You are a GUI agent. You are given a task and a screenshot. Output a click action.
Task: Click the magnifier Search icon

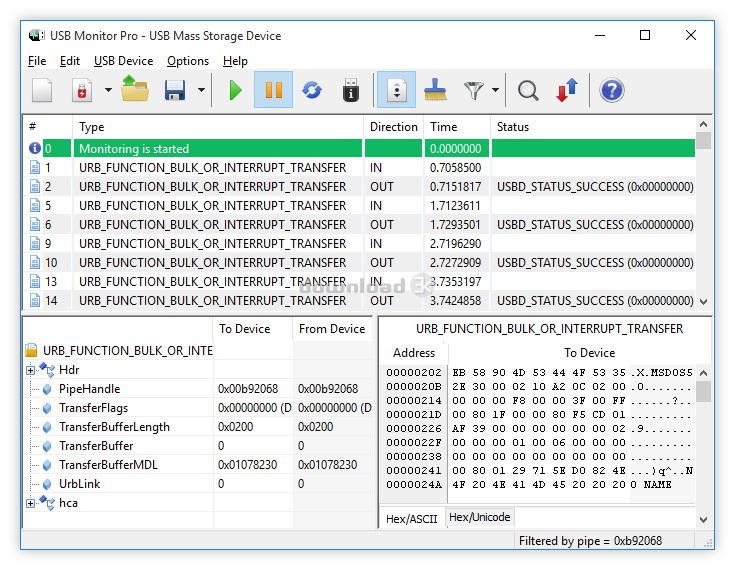pyautogui.click(x=528, y=90)
